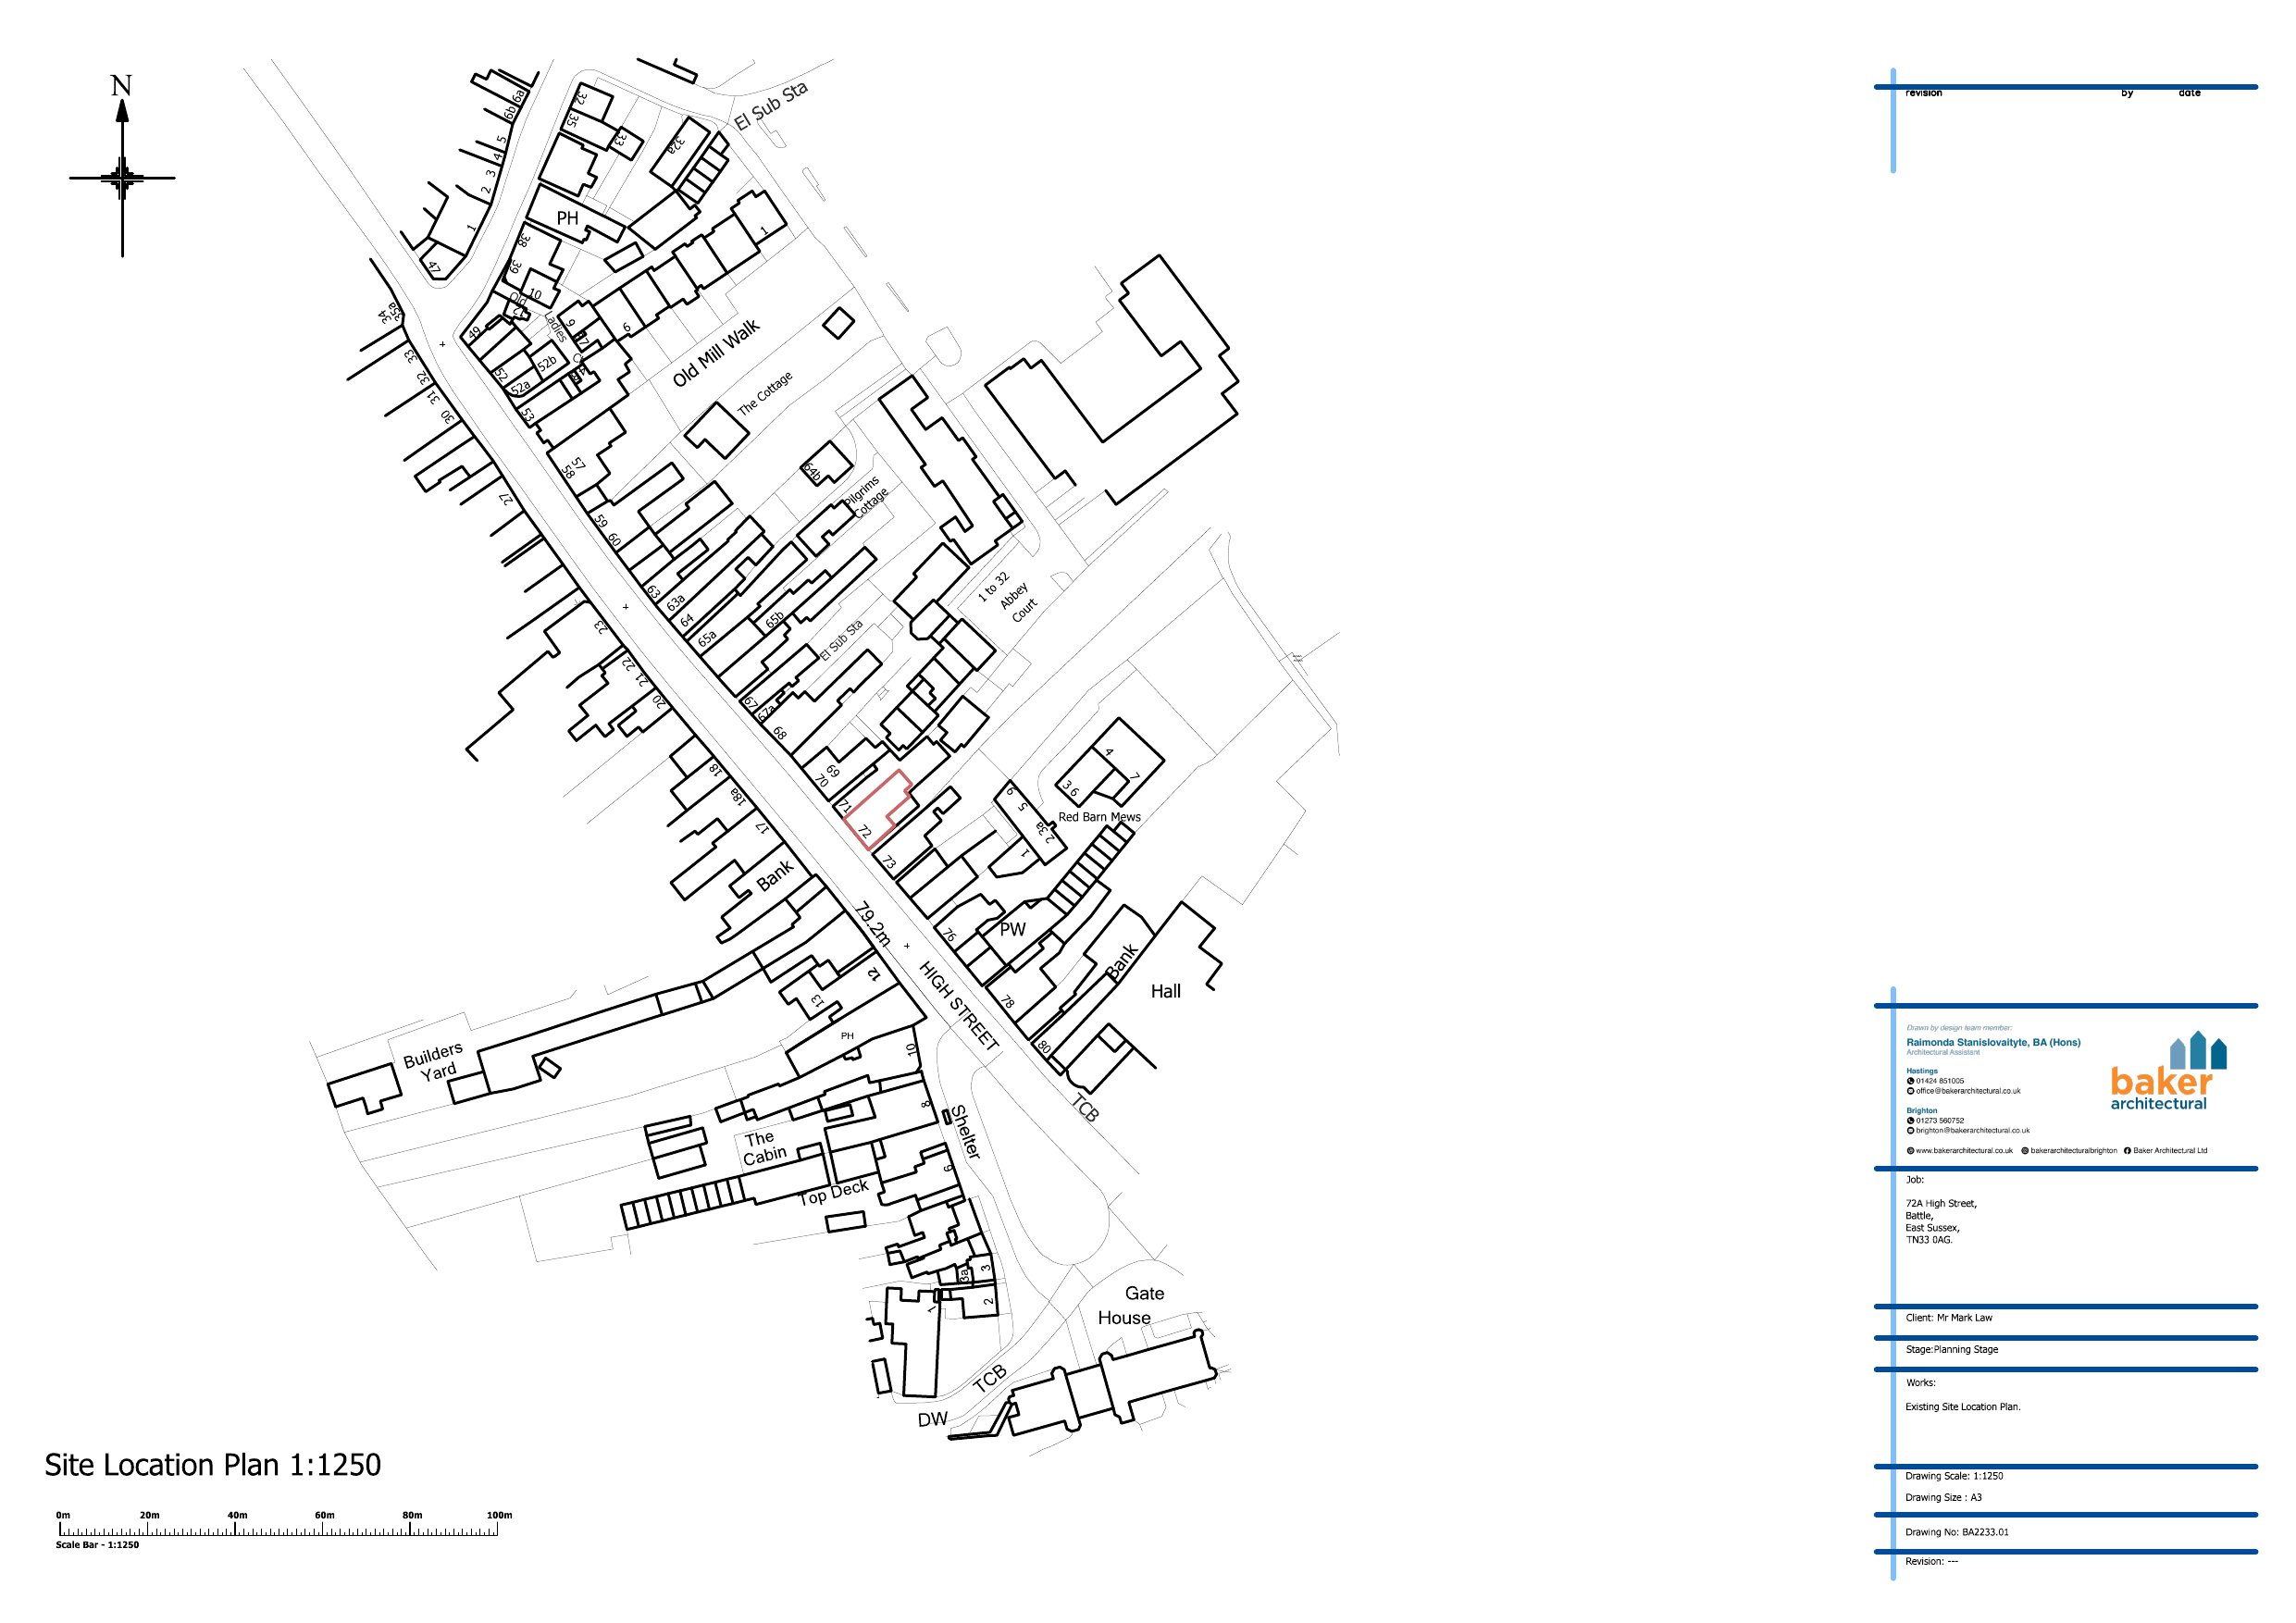Click the Instagram icon beside bakerarchitecturalbrighton
This screenshot has height=1623, width=2296.
pos(2025,1151)
